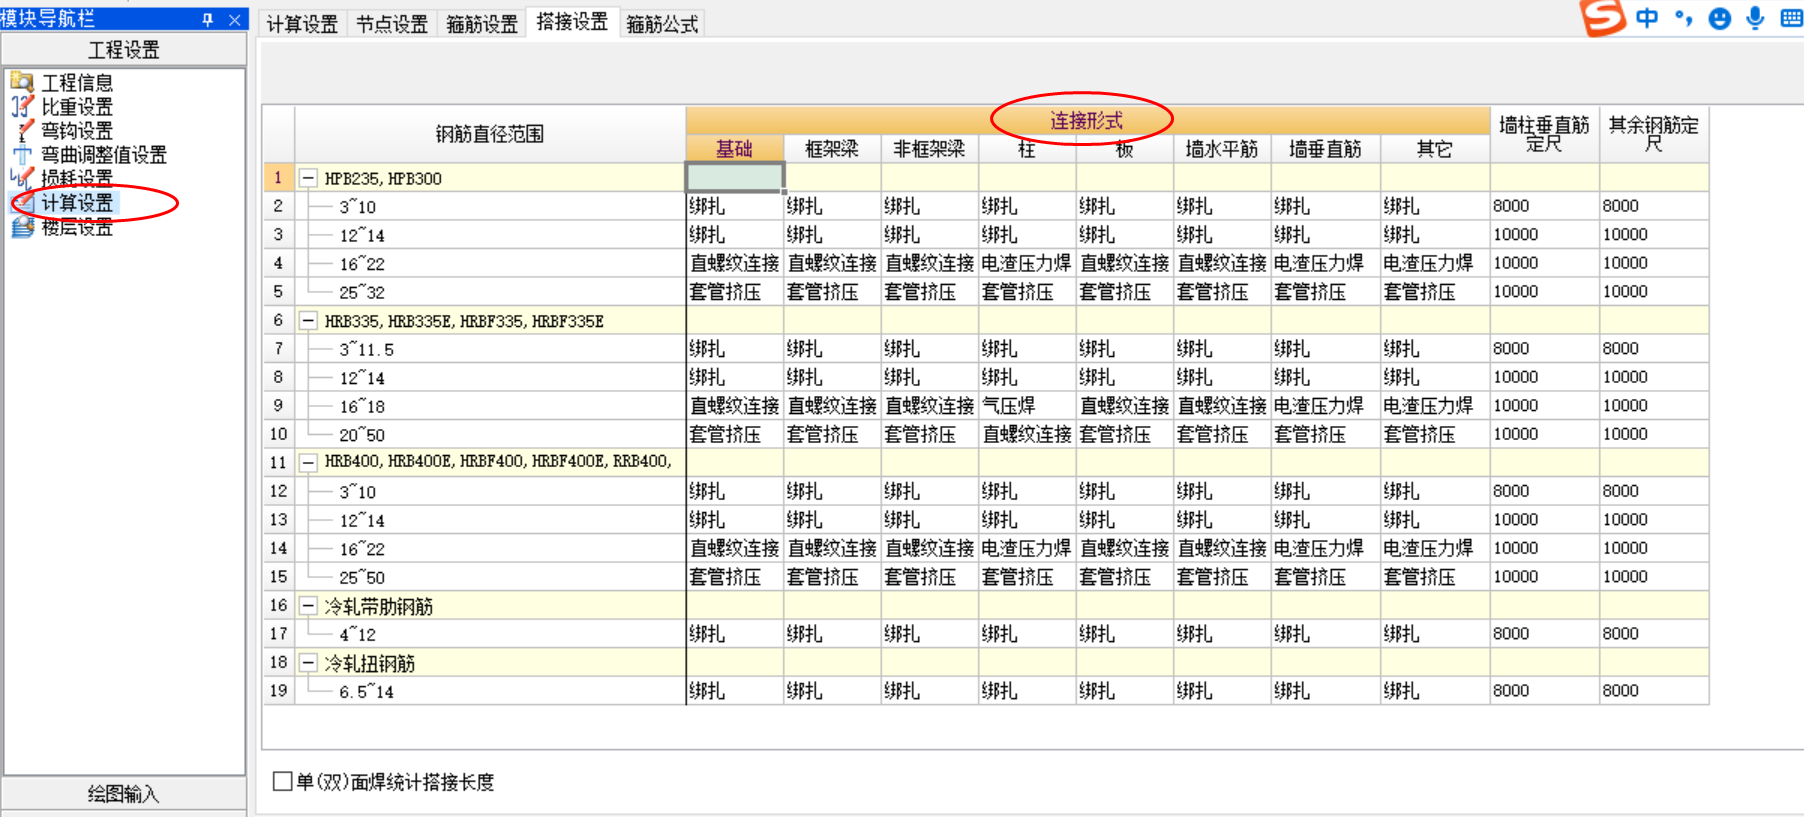Pin the 模块导航栏 panel
1804x817 pixels.
click(x=208, y=19)
